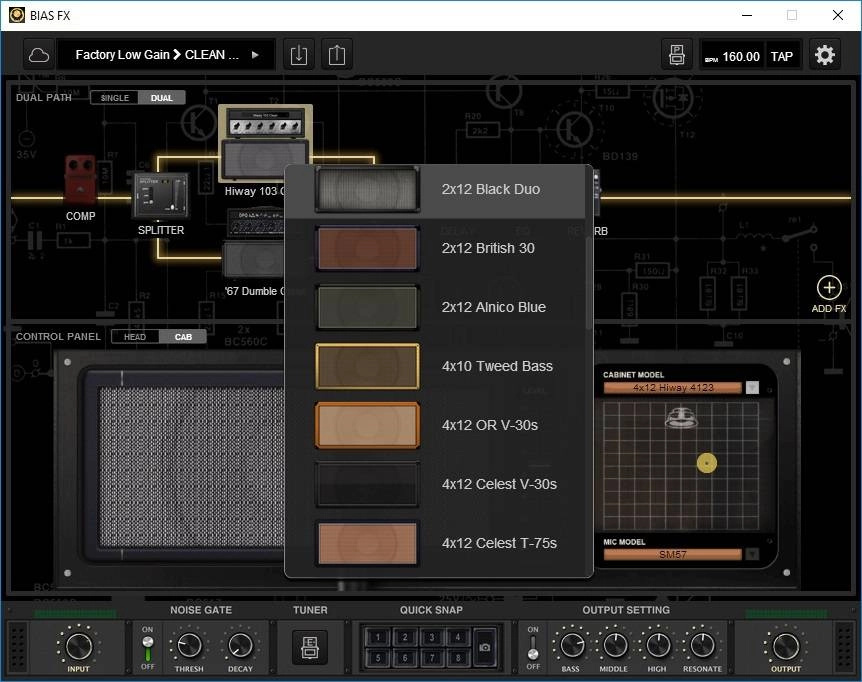Image resolution: width=862 pixels, height=682 pixels.
Task: Recall Quick Snap slot 1
Action: point(378,637)
